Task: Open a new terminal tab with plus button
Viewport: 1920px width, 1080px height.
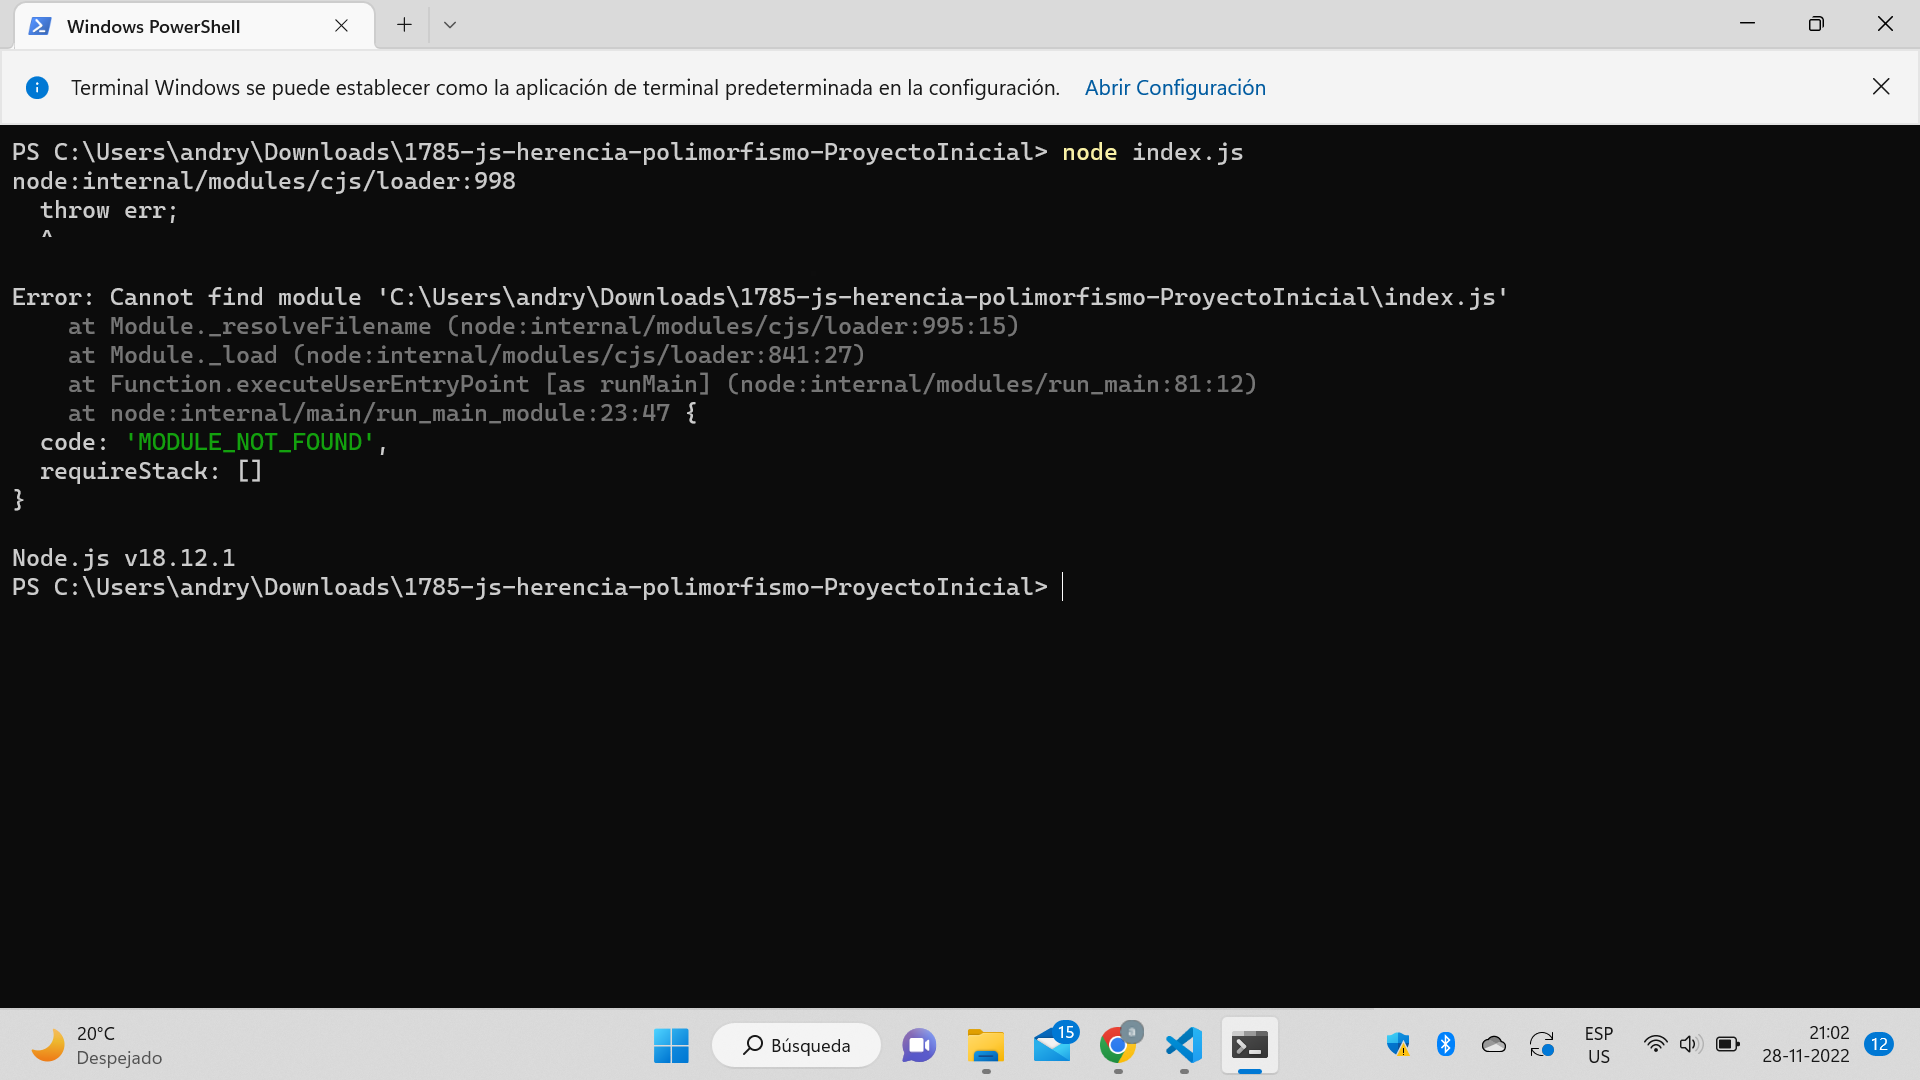Action: [x=404, y=25]
